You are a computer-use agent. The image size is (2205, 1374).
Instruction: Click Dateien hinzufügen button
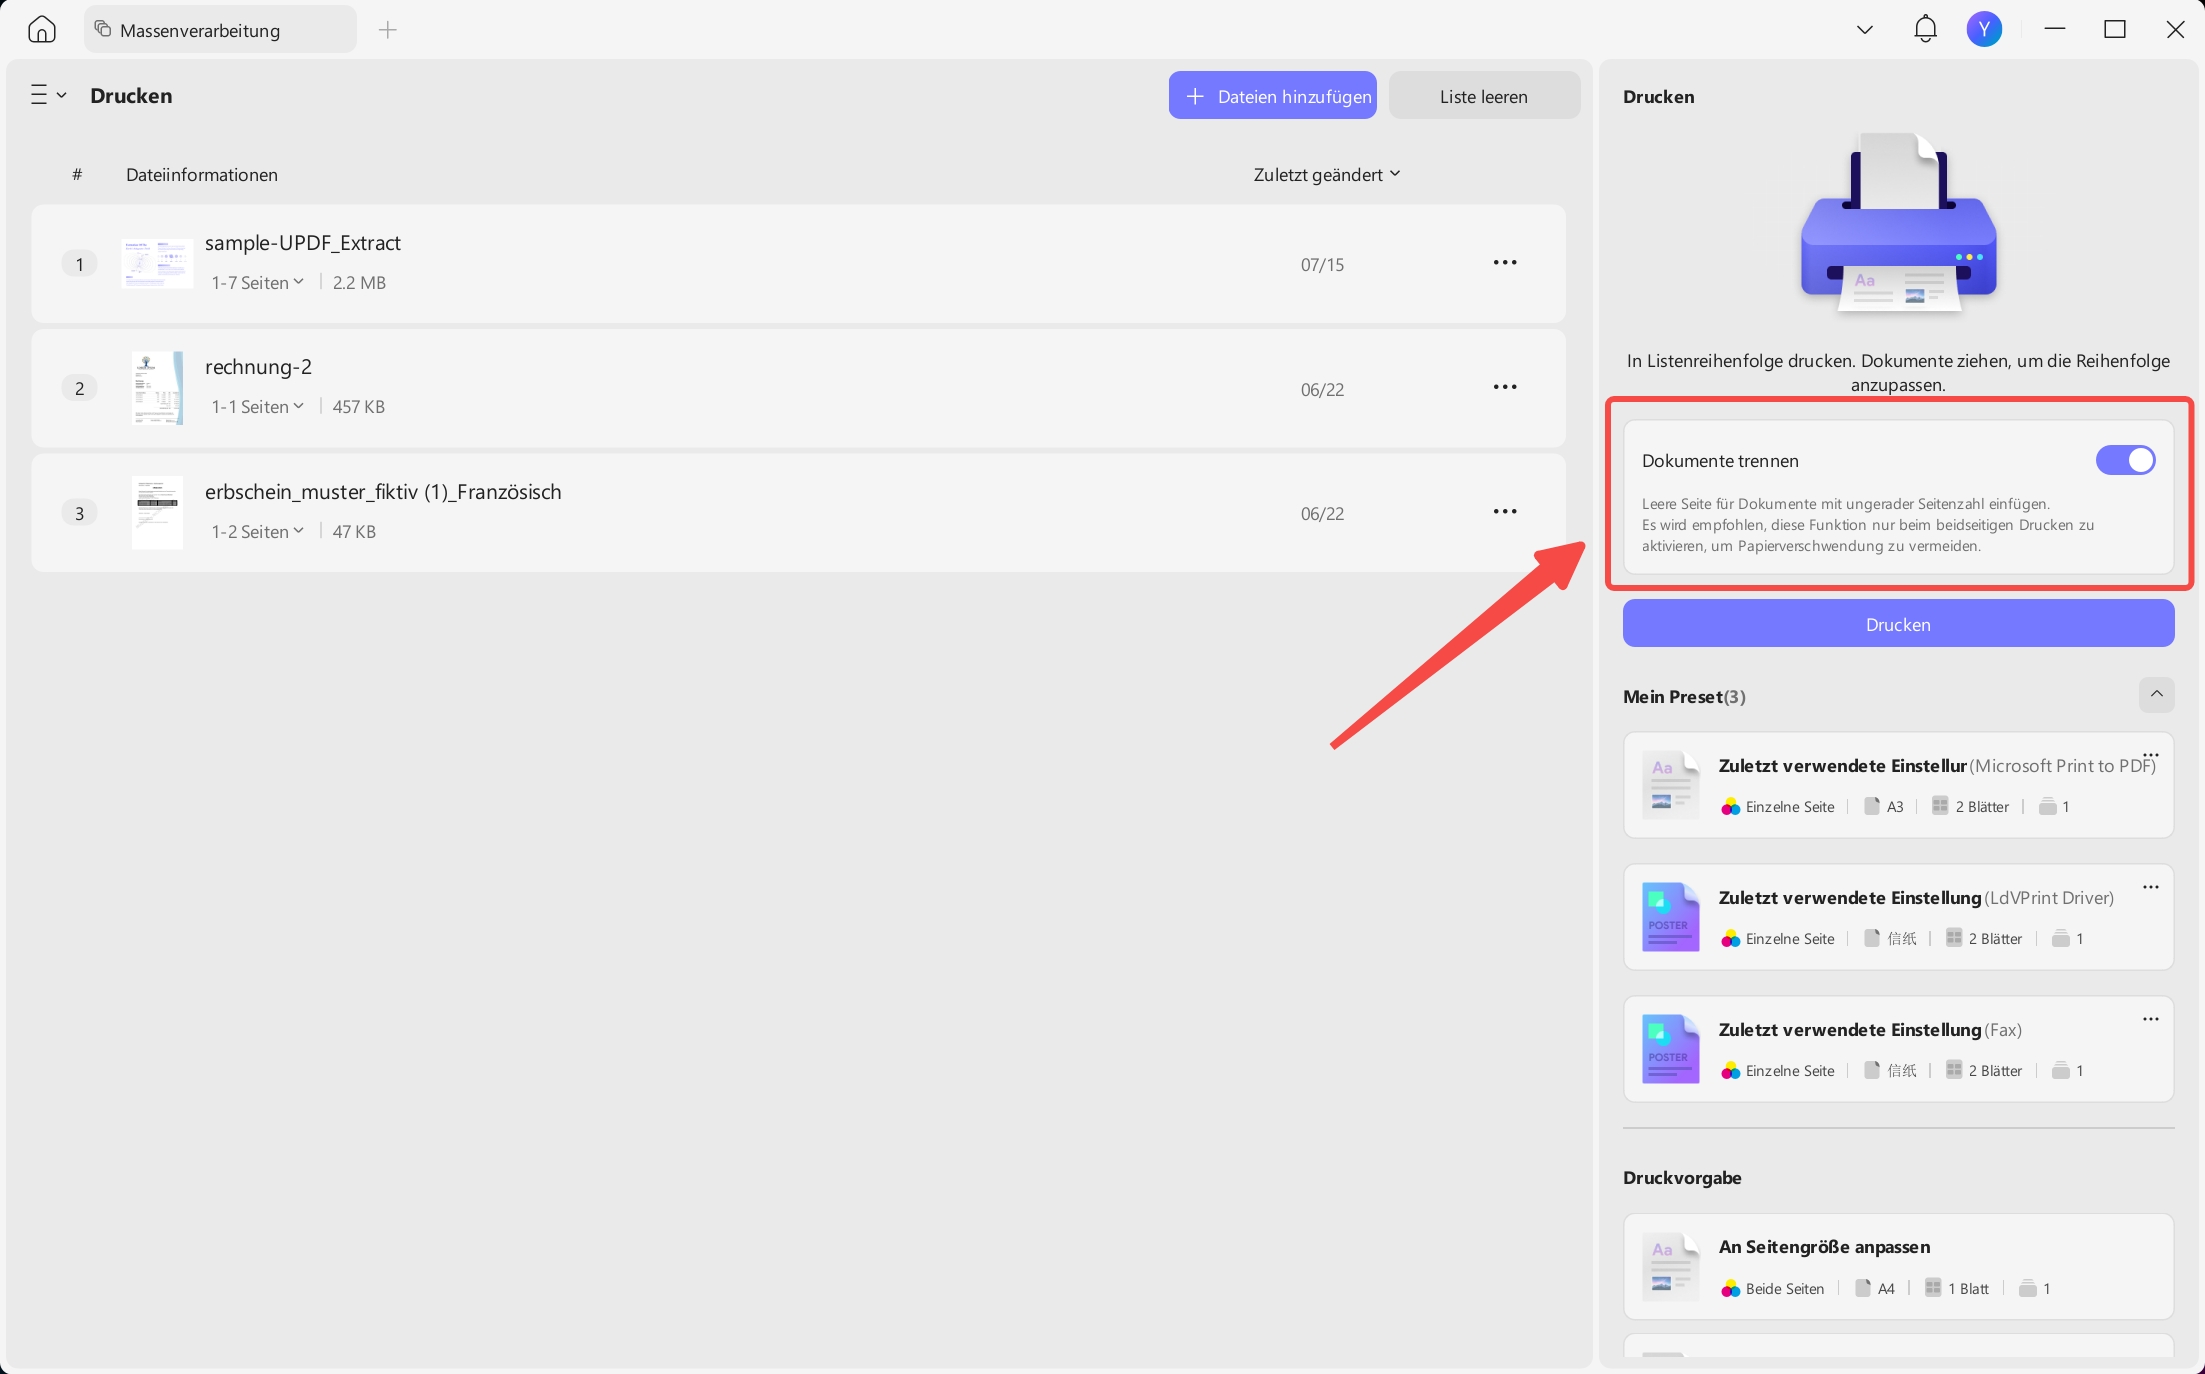(x=1273, y=96)
